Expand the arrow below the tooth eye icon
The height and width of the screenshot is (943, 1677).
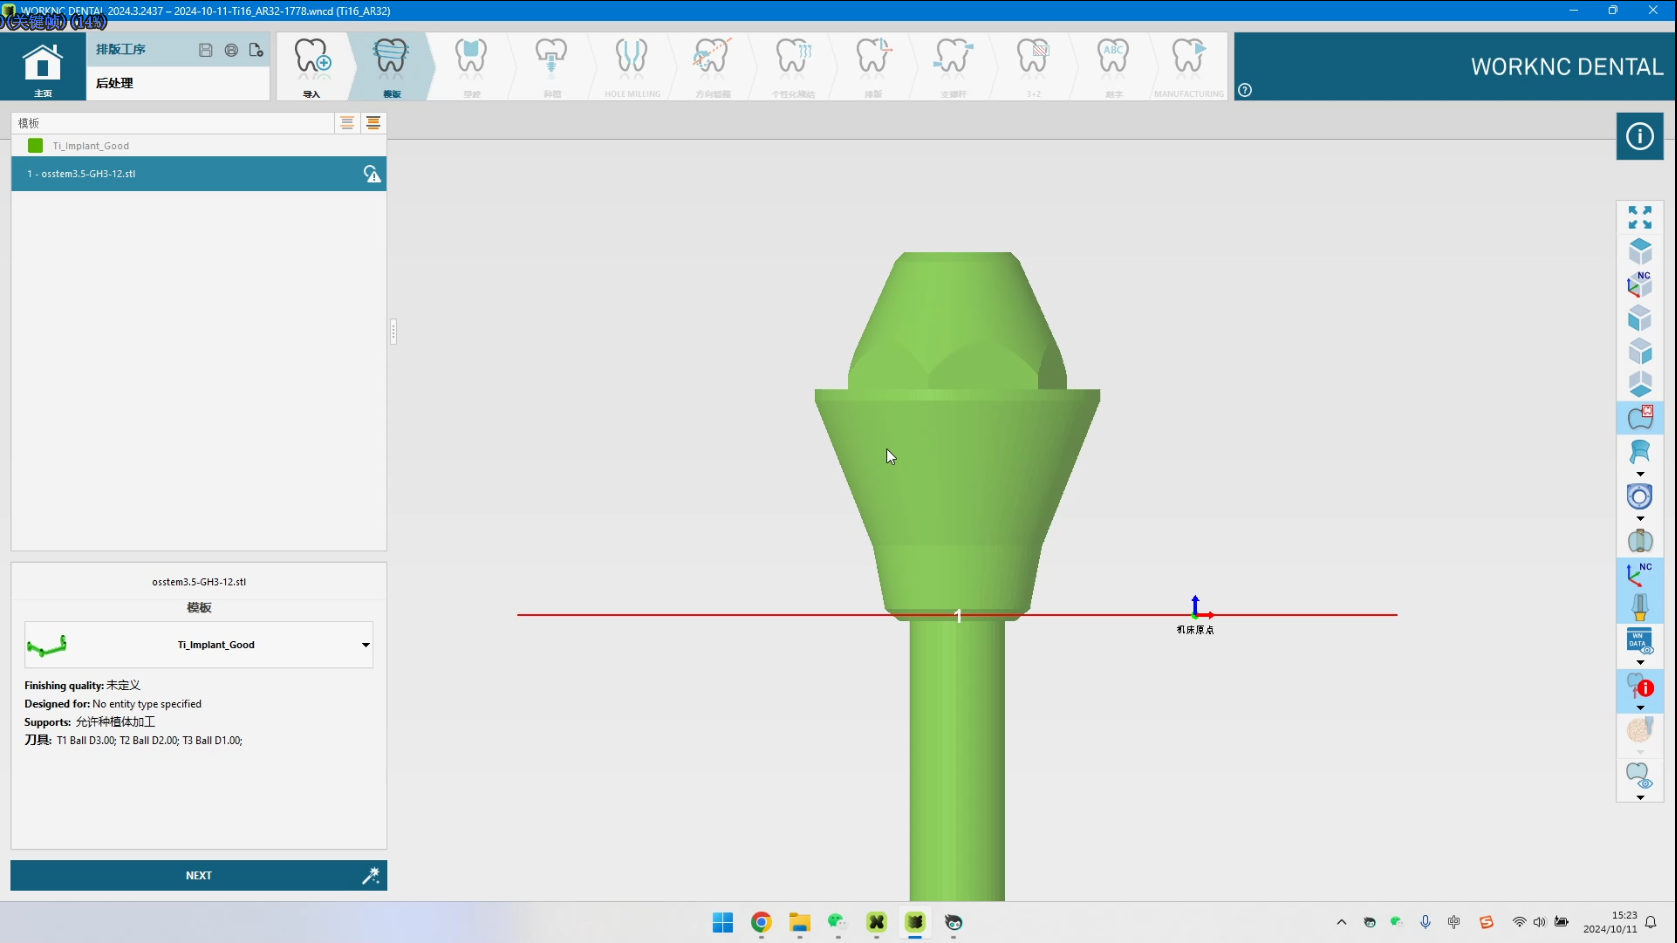click(x=1639, y=797)
